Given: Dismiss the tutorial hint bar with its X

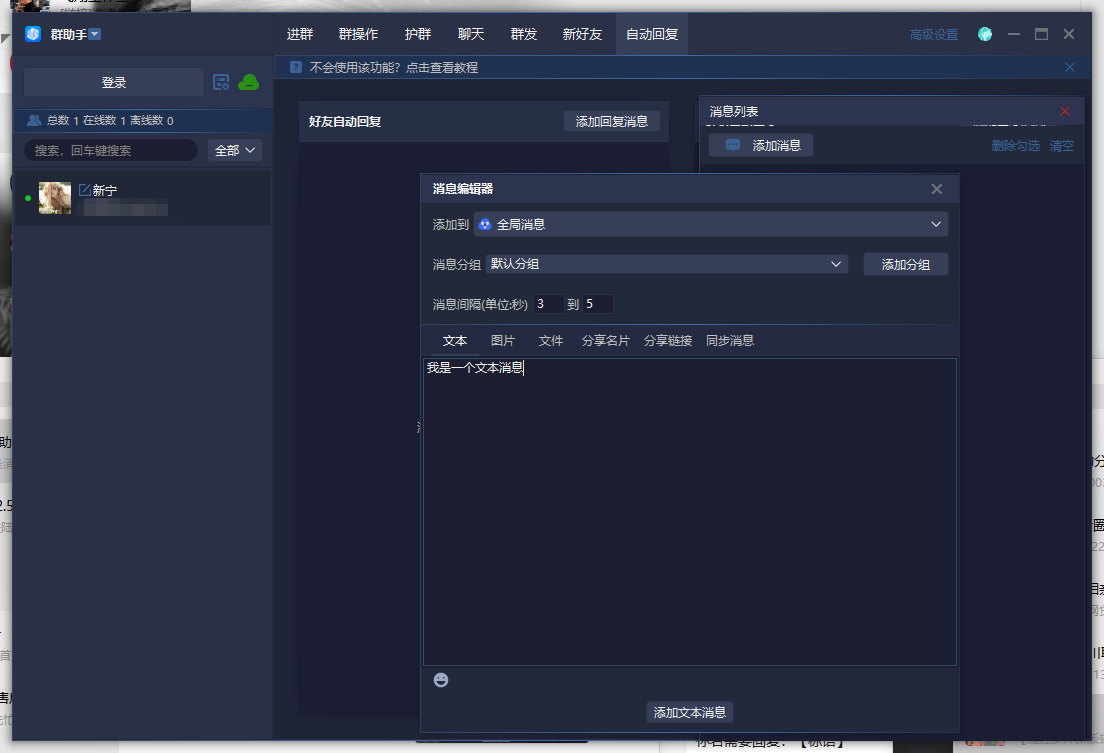Looking at the screenshot, I should pyautogui.click(x=1070, y=67).
